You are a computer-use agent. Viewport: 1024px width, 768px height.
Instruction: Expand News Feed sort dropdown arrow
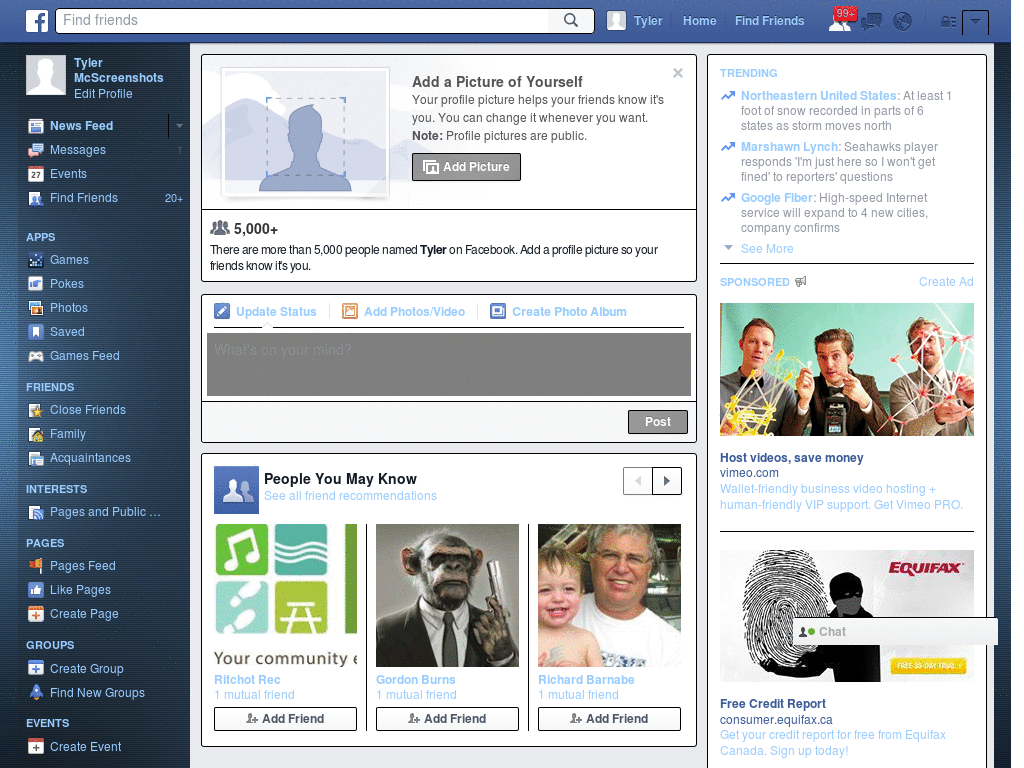click(179, 125)
